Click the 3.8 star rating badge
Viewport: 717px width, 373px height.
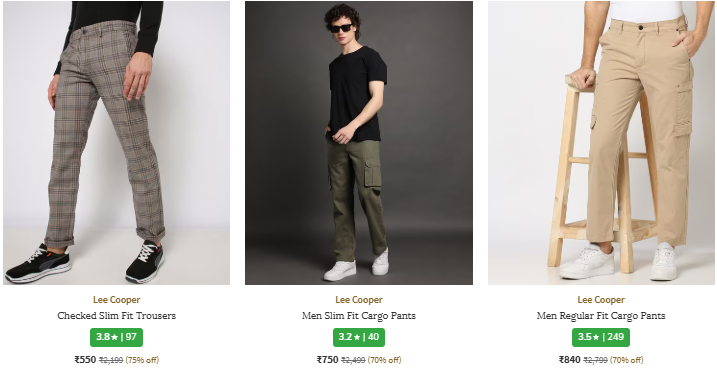click(x=117, y=337)
